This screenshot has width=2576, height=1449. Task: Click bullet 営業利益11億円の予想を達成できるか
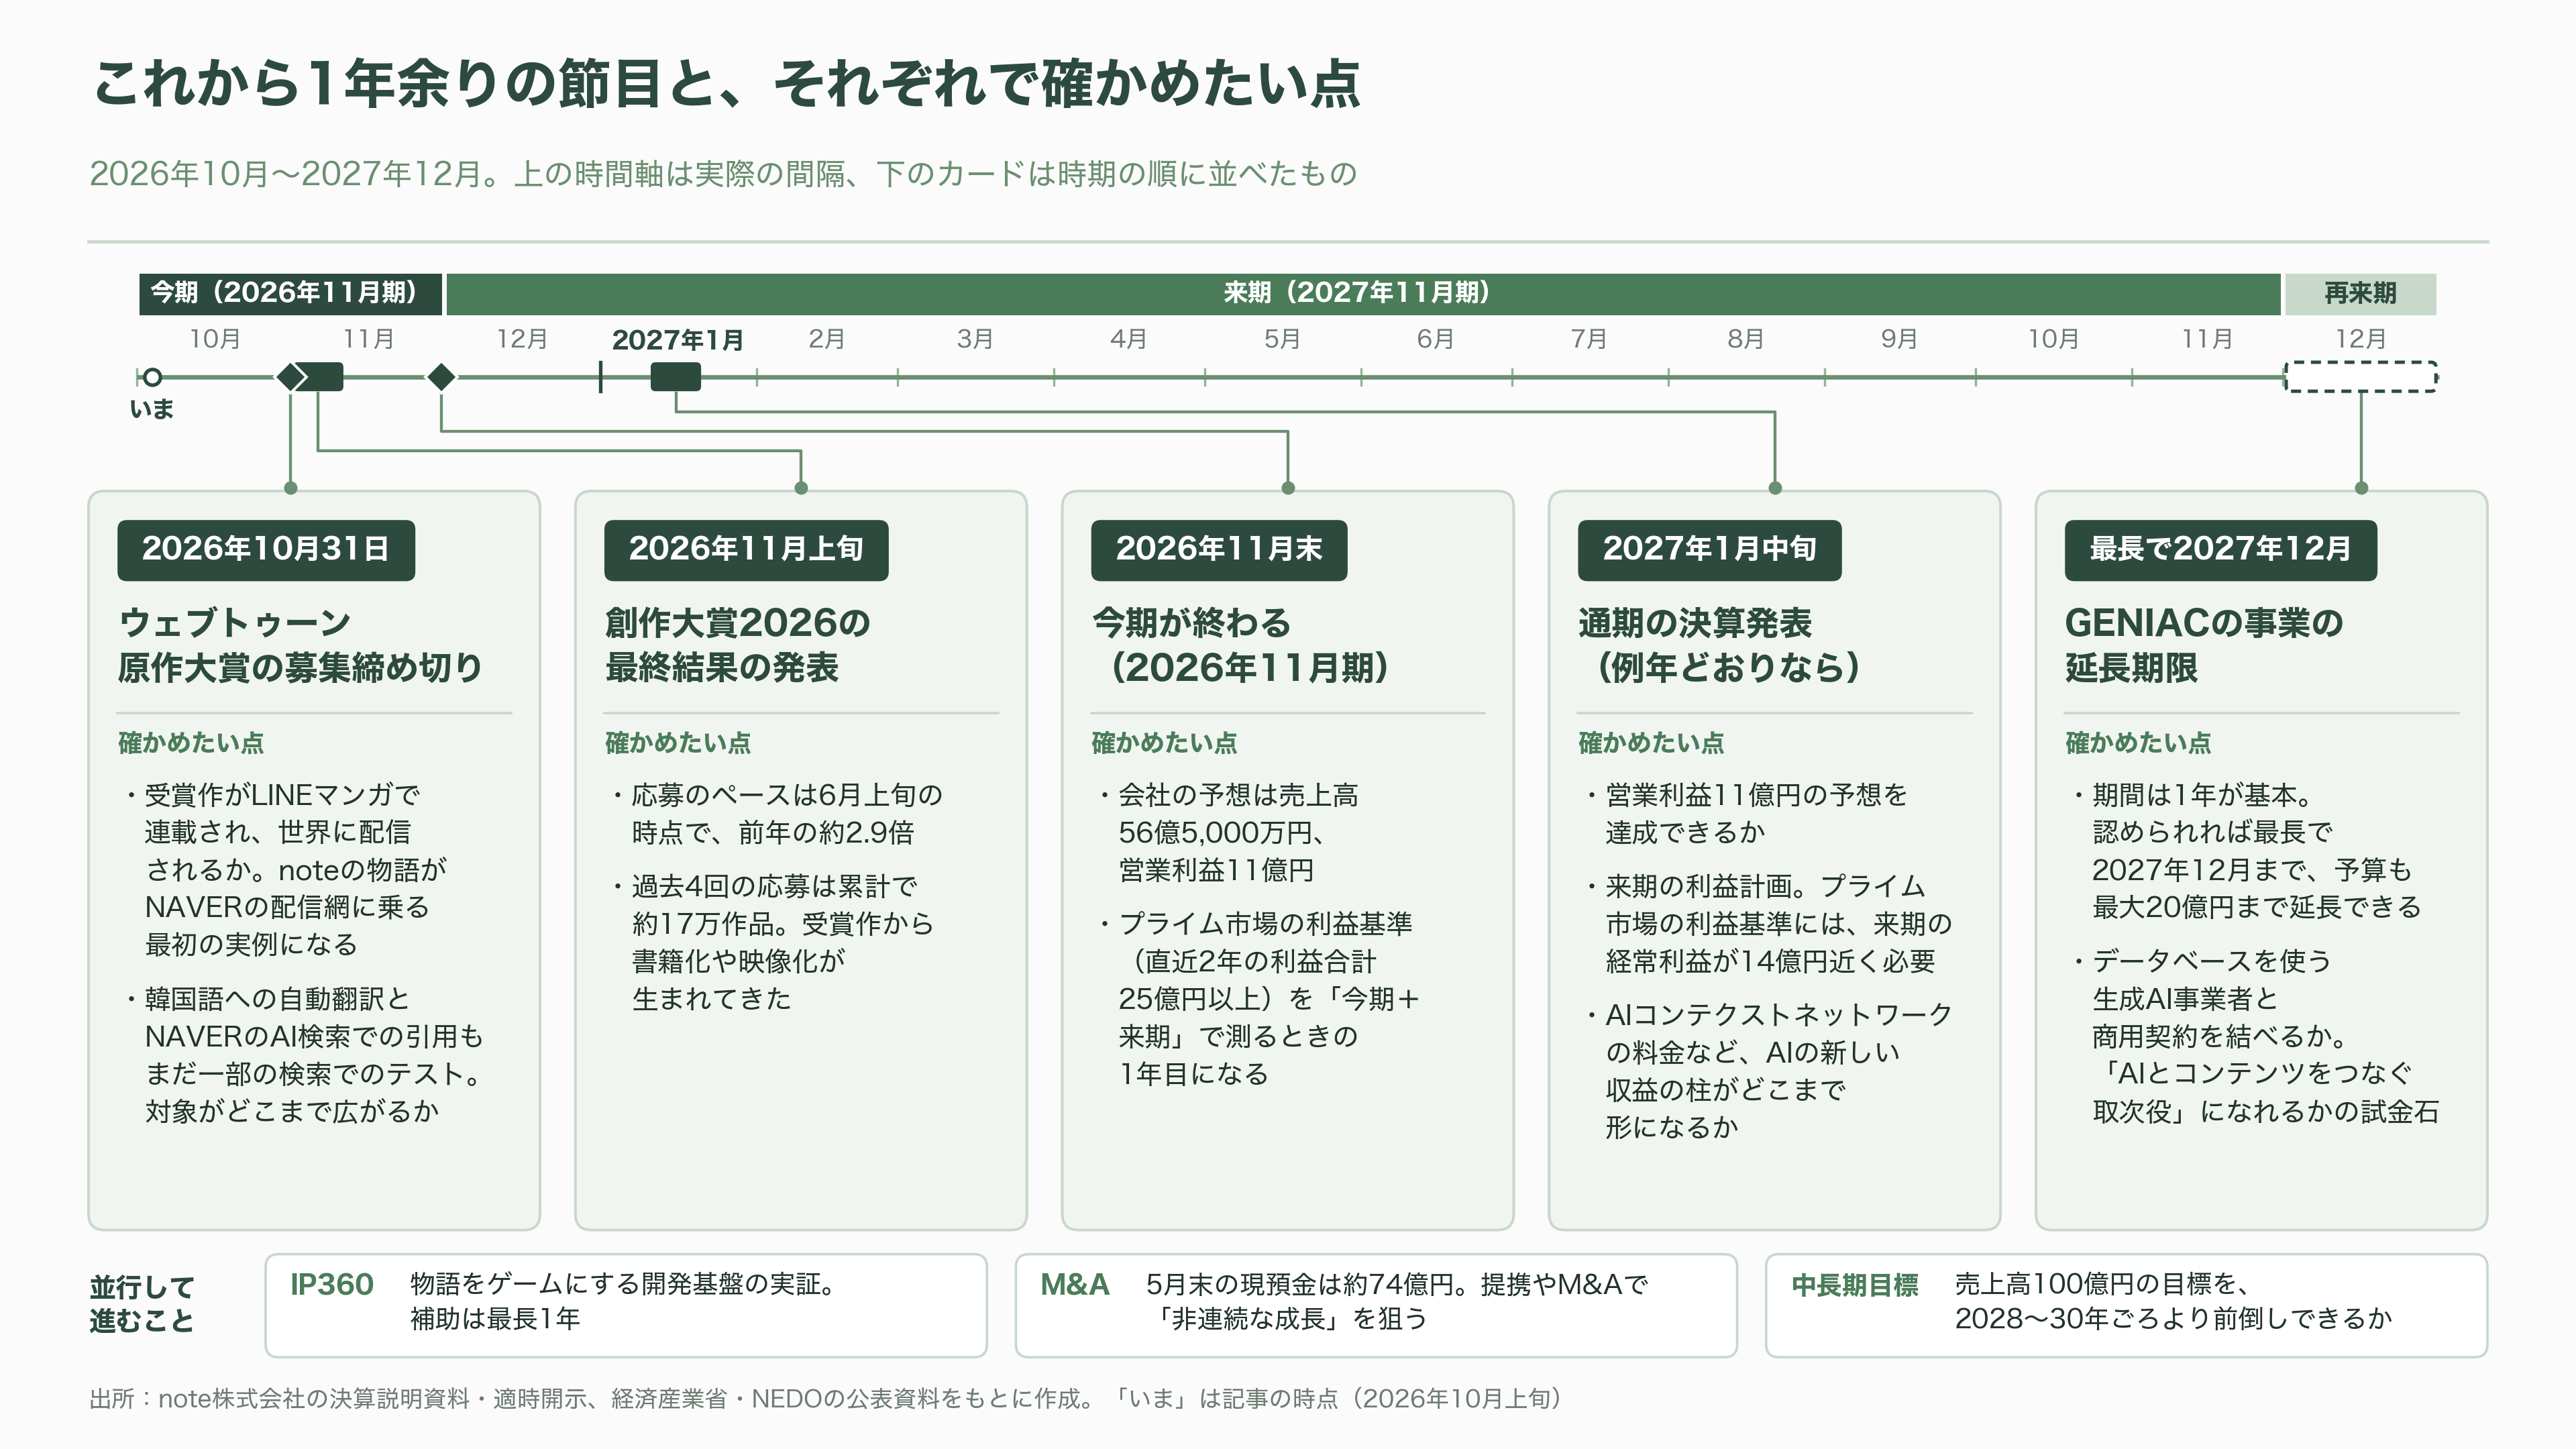click(1748, 814)
